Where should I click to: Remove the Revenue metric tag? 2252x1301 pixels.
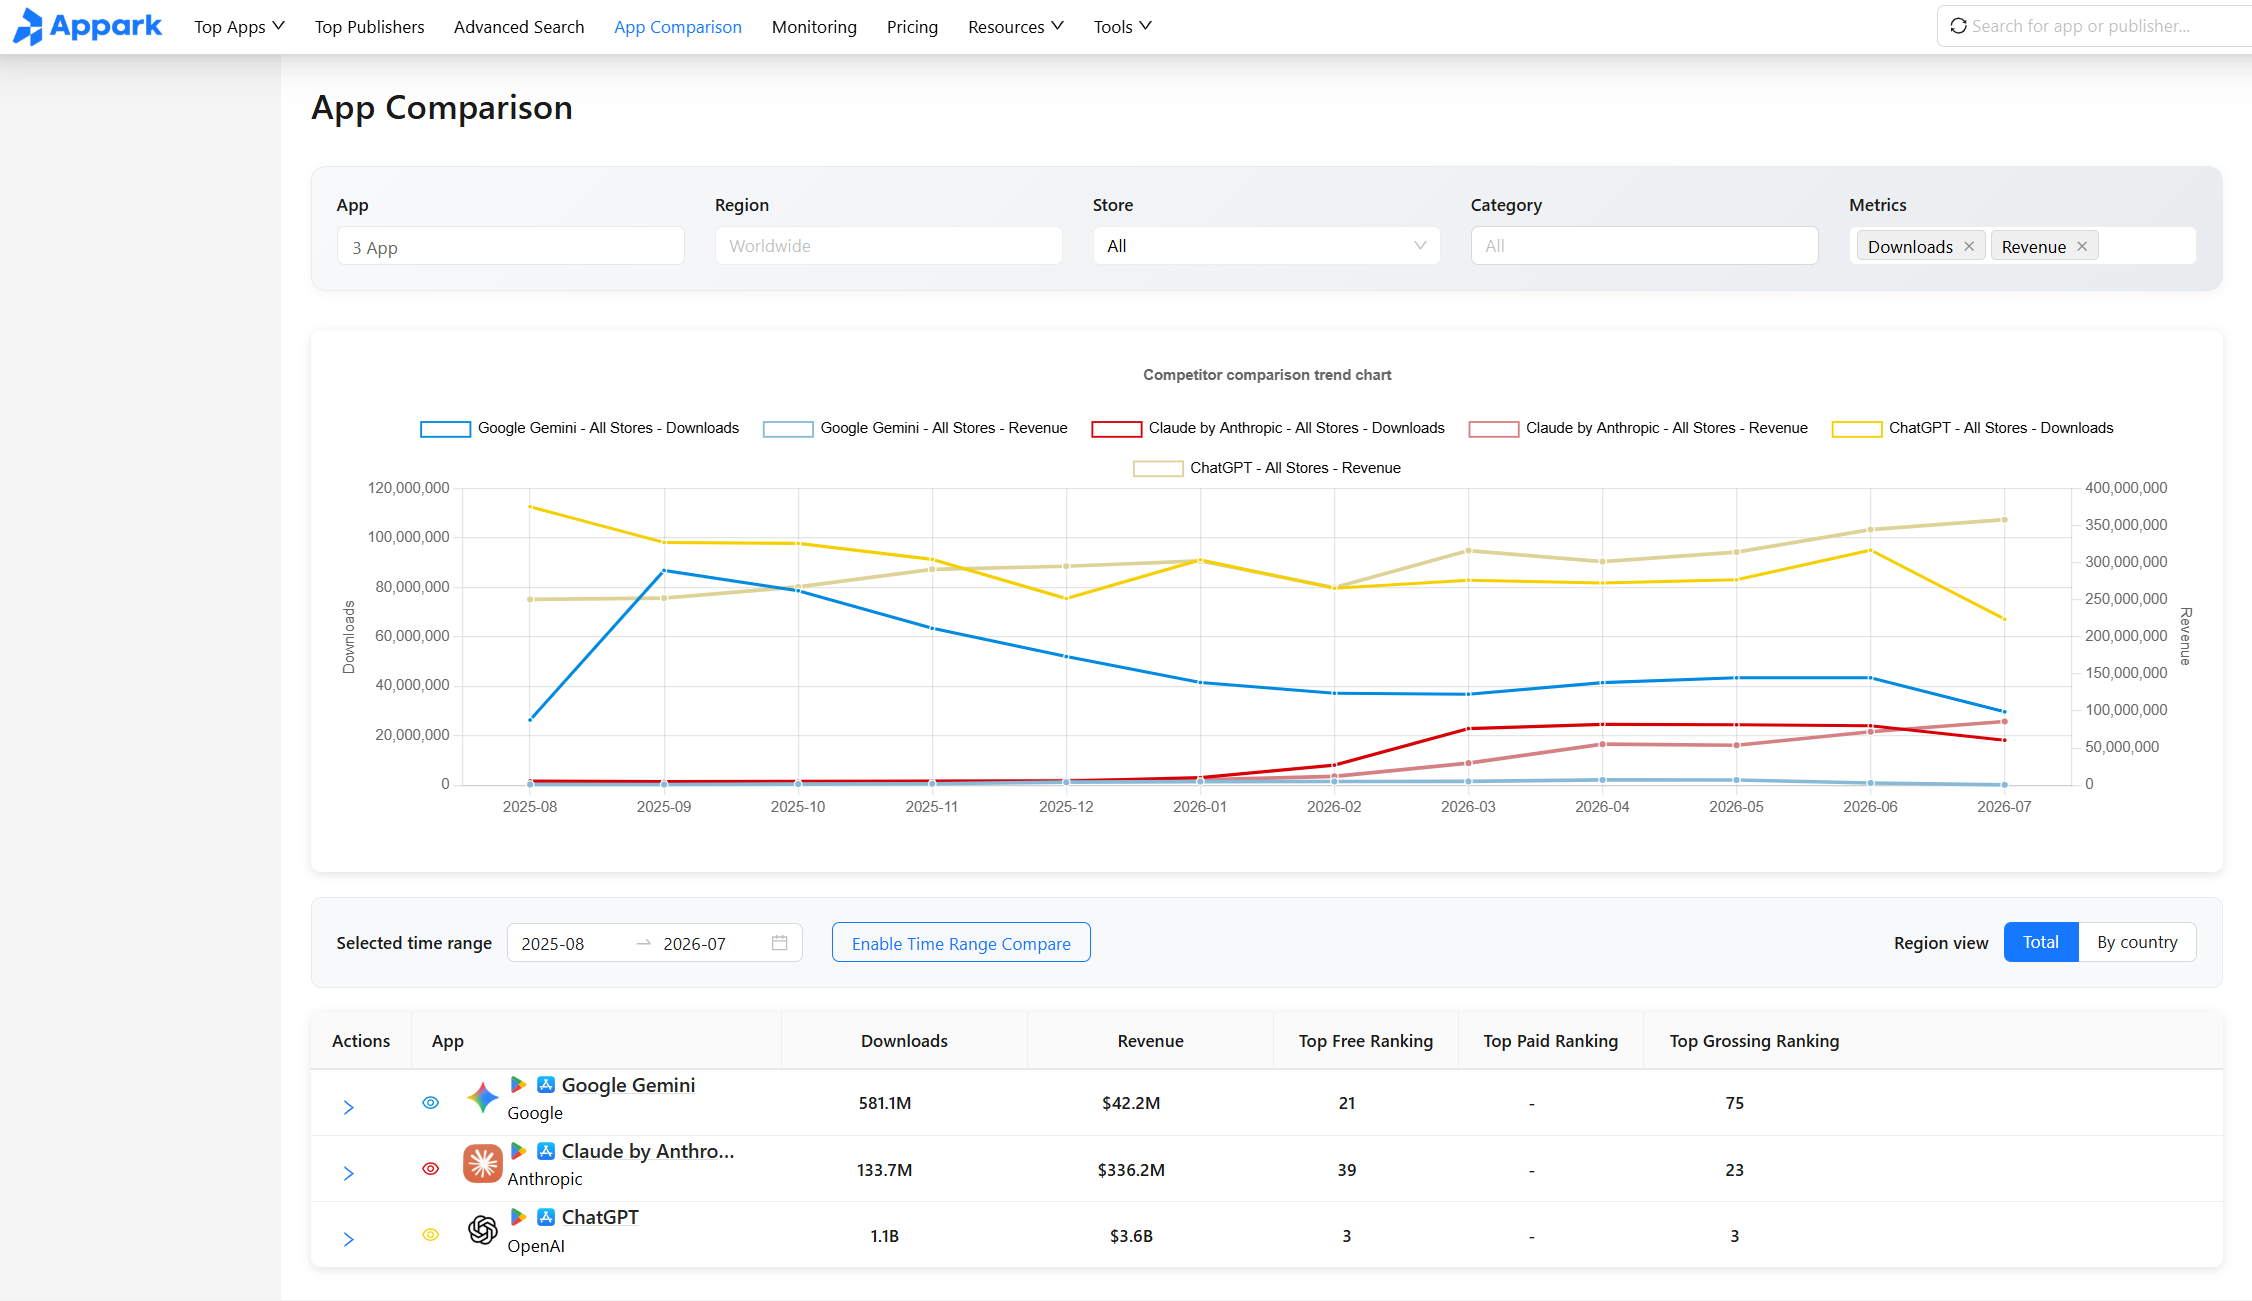pos(2082,246)
